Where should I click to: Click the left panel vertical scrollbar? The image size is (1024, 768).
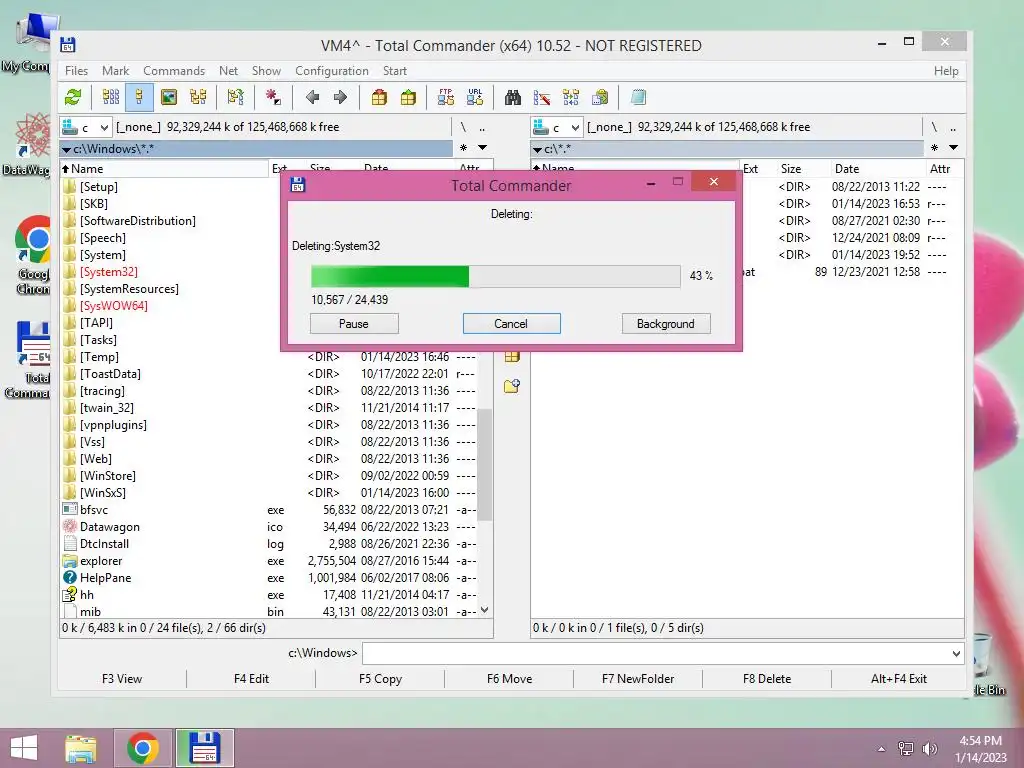(485, 465)
